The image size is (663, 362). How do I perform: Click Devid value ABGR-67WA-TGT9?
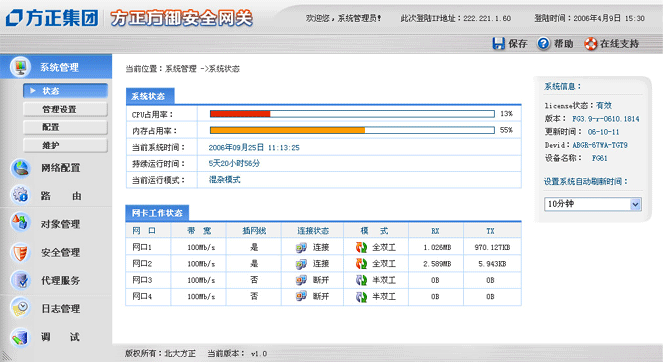tap(600, 145)
